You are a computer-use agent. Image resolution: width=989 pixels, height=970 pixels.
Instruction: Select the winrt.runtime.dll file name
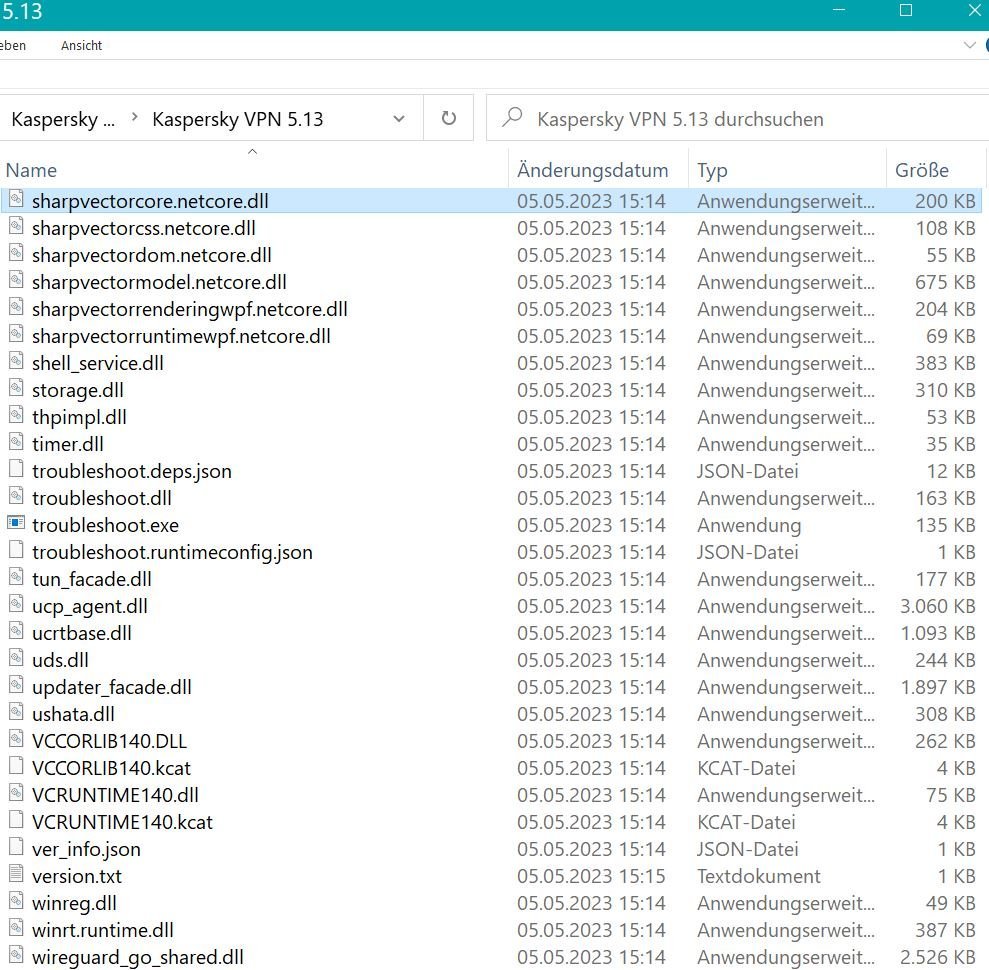(102, 930)
